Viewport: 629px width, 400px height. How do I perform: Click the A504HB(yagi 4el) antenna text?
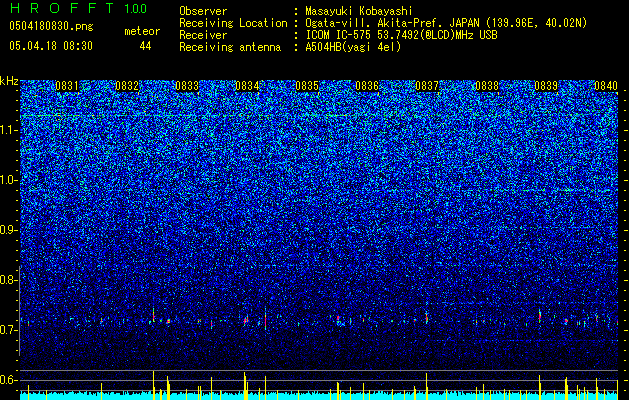(x=353, y=47)
